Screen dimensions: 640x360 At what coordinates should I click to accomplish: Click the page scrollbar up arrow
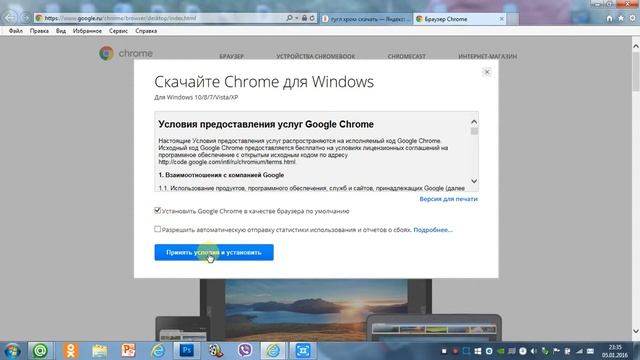(636, 46)
